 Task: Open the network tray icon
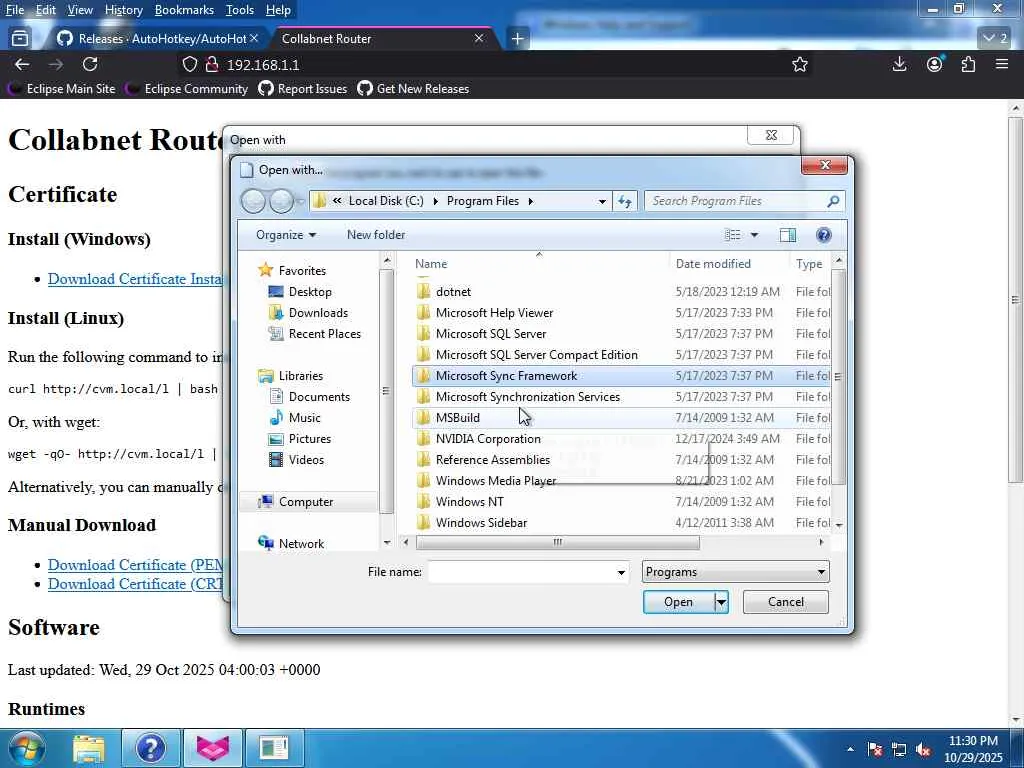[x=899, y=750]
